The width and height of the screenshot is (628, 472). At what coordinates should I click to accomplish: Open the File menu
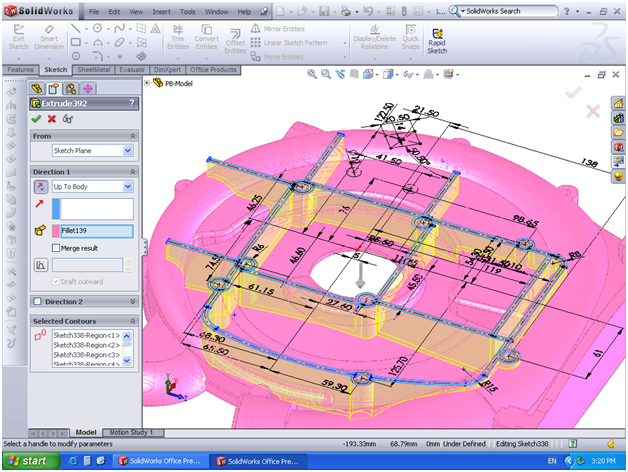(94, 12)
